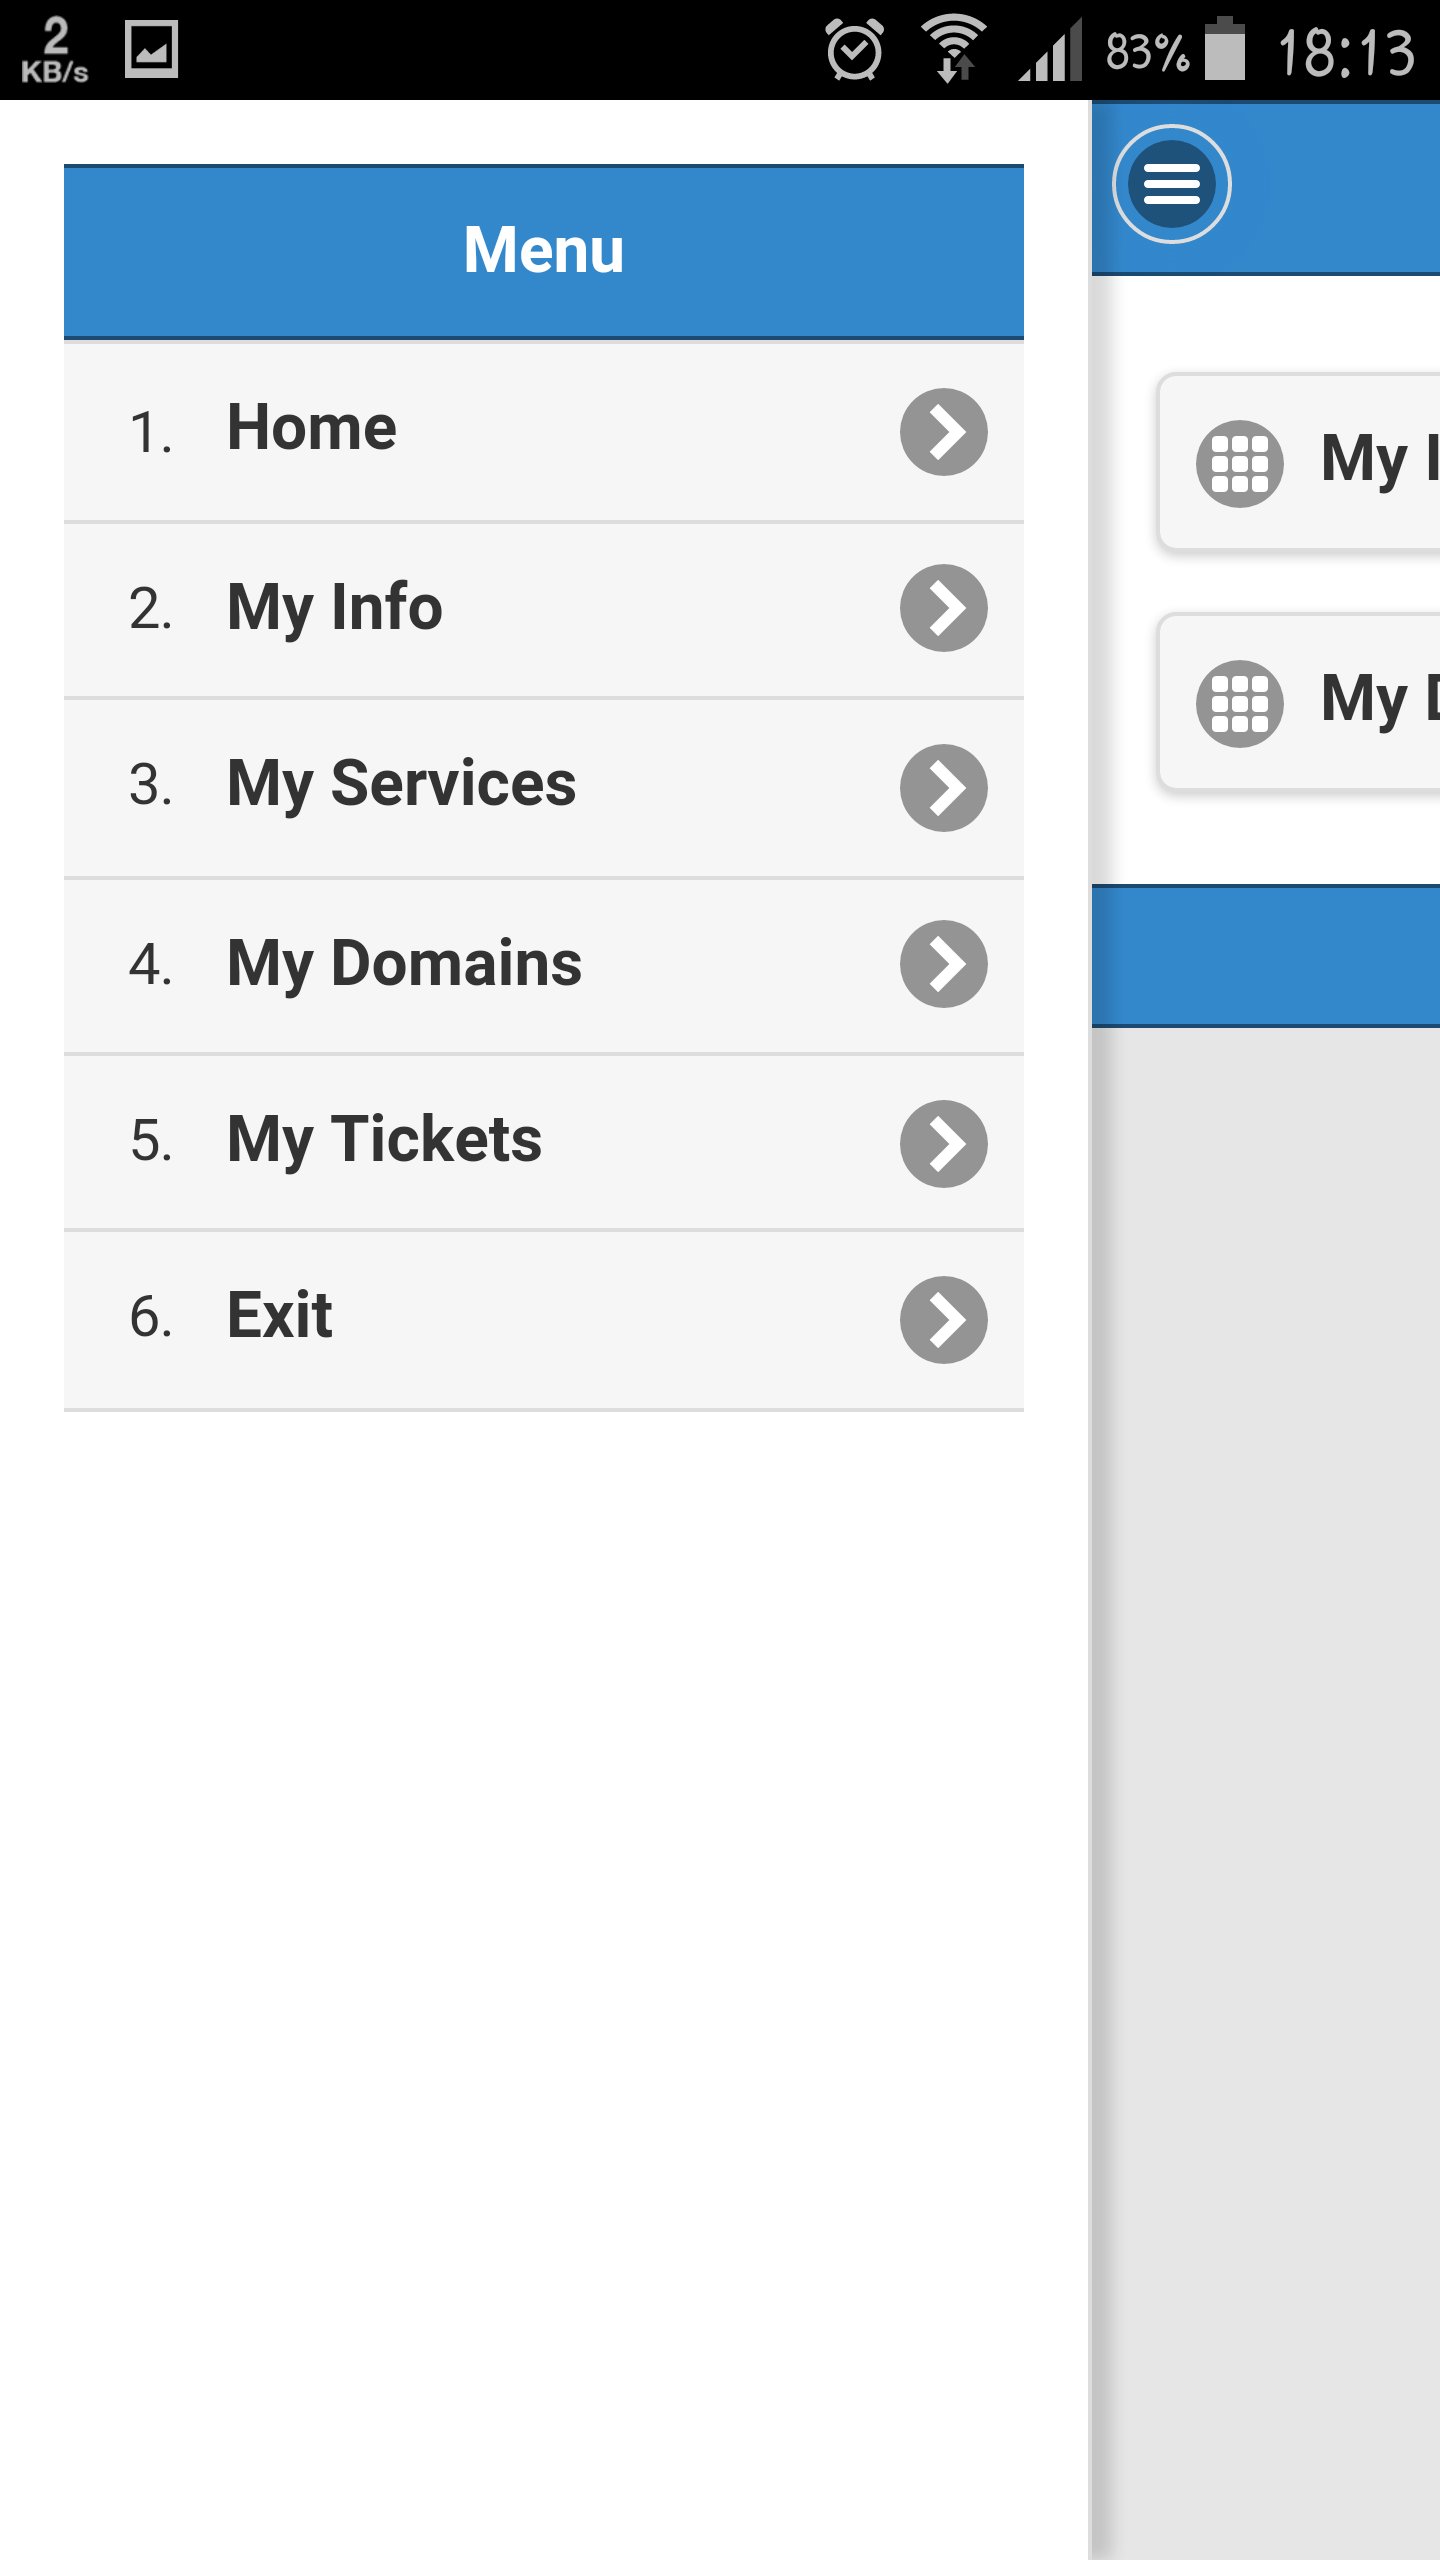Tap the Wi-Fi status icon
This screenshot has height=2560, width=1440.
(953, 48)
